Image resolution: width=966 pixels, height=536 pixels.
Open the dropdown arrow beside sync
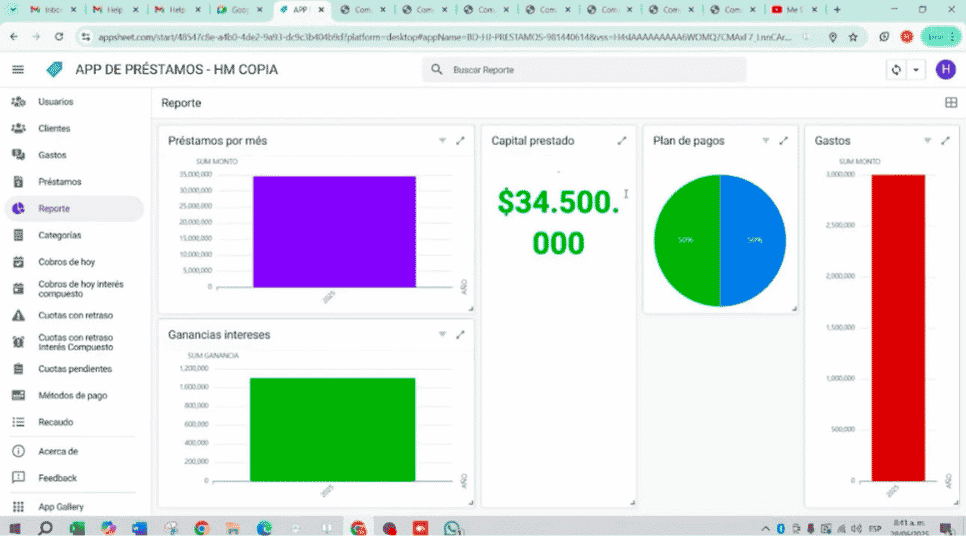pos(916,70)
